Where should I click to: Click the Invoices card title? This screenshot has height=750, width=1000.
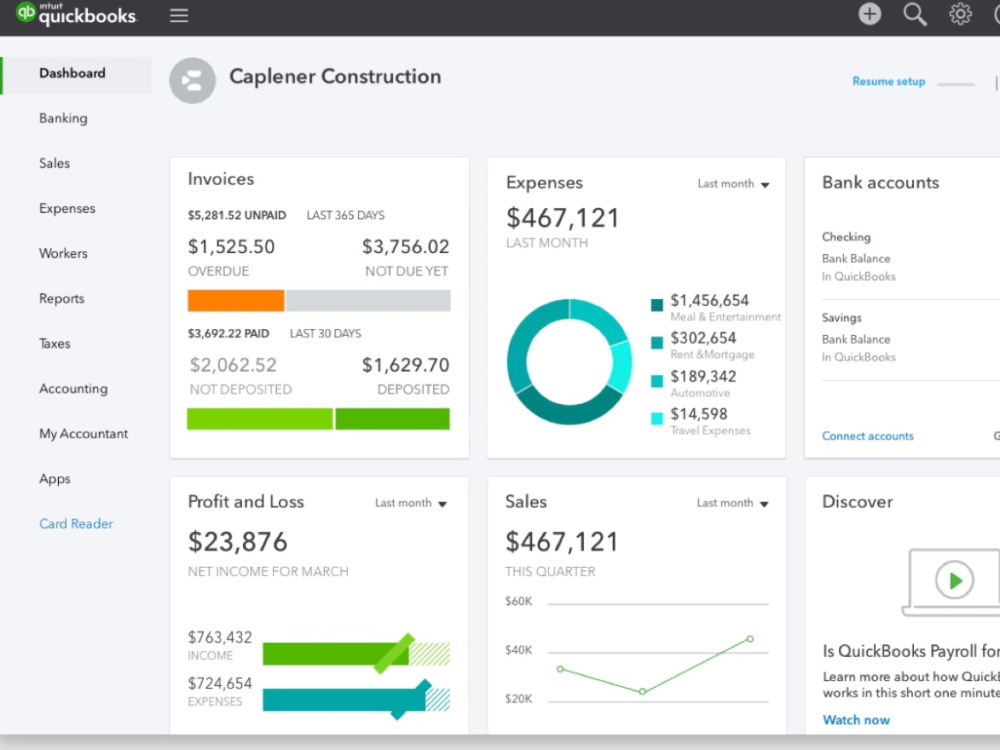(x=221, y=179)
